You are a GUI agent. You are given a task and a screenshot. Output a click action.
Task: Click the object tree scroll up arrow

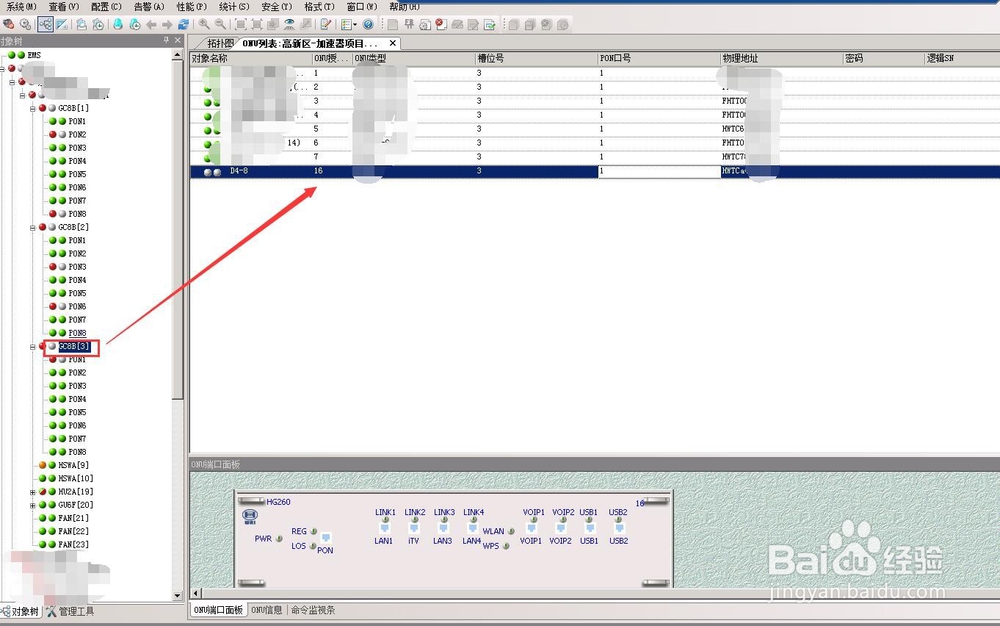pos(177,55)
